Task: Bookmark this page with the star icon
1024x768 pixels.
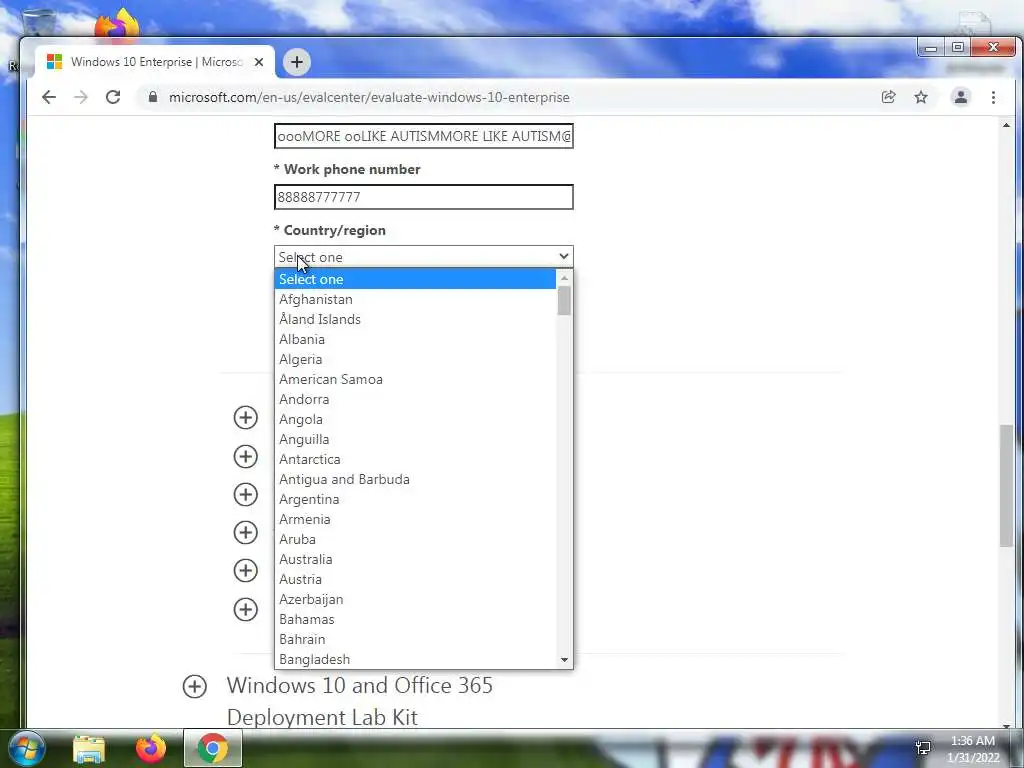Action: (921, 97)
